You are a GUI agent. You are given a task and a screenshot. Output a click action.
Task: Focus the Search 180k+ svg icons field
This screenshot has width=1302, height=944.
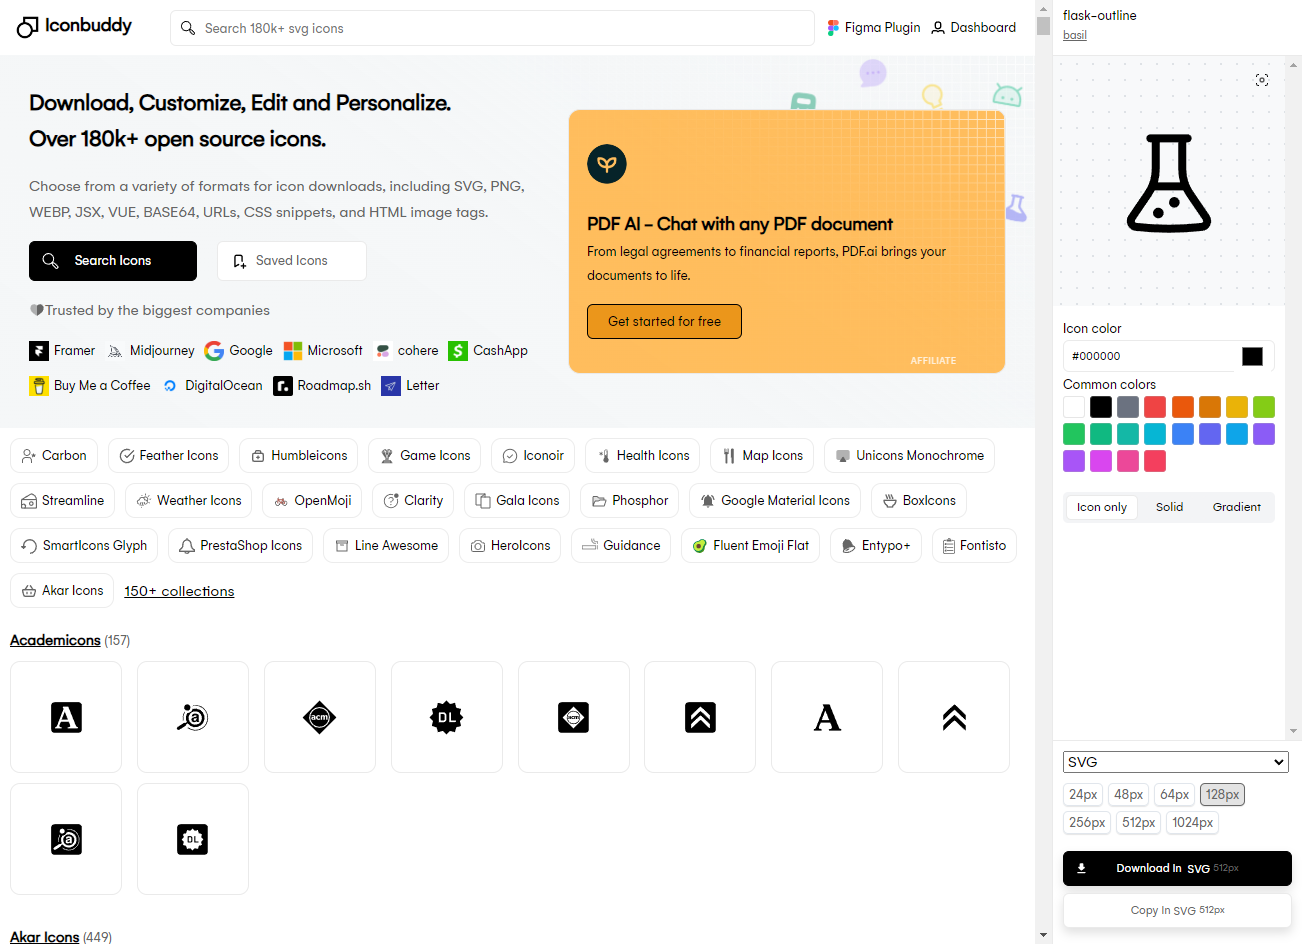(x=492, y=28)
